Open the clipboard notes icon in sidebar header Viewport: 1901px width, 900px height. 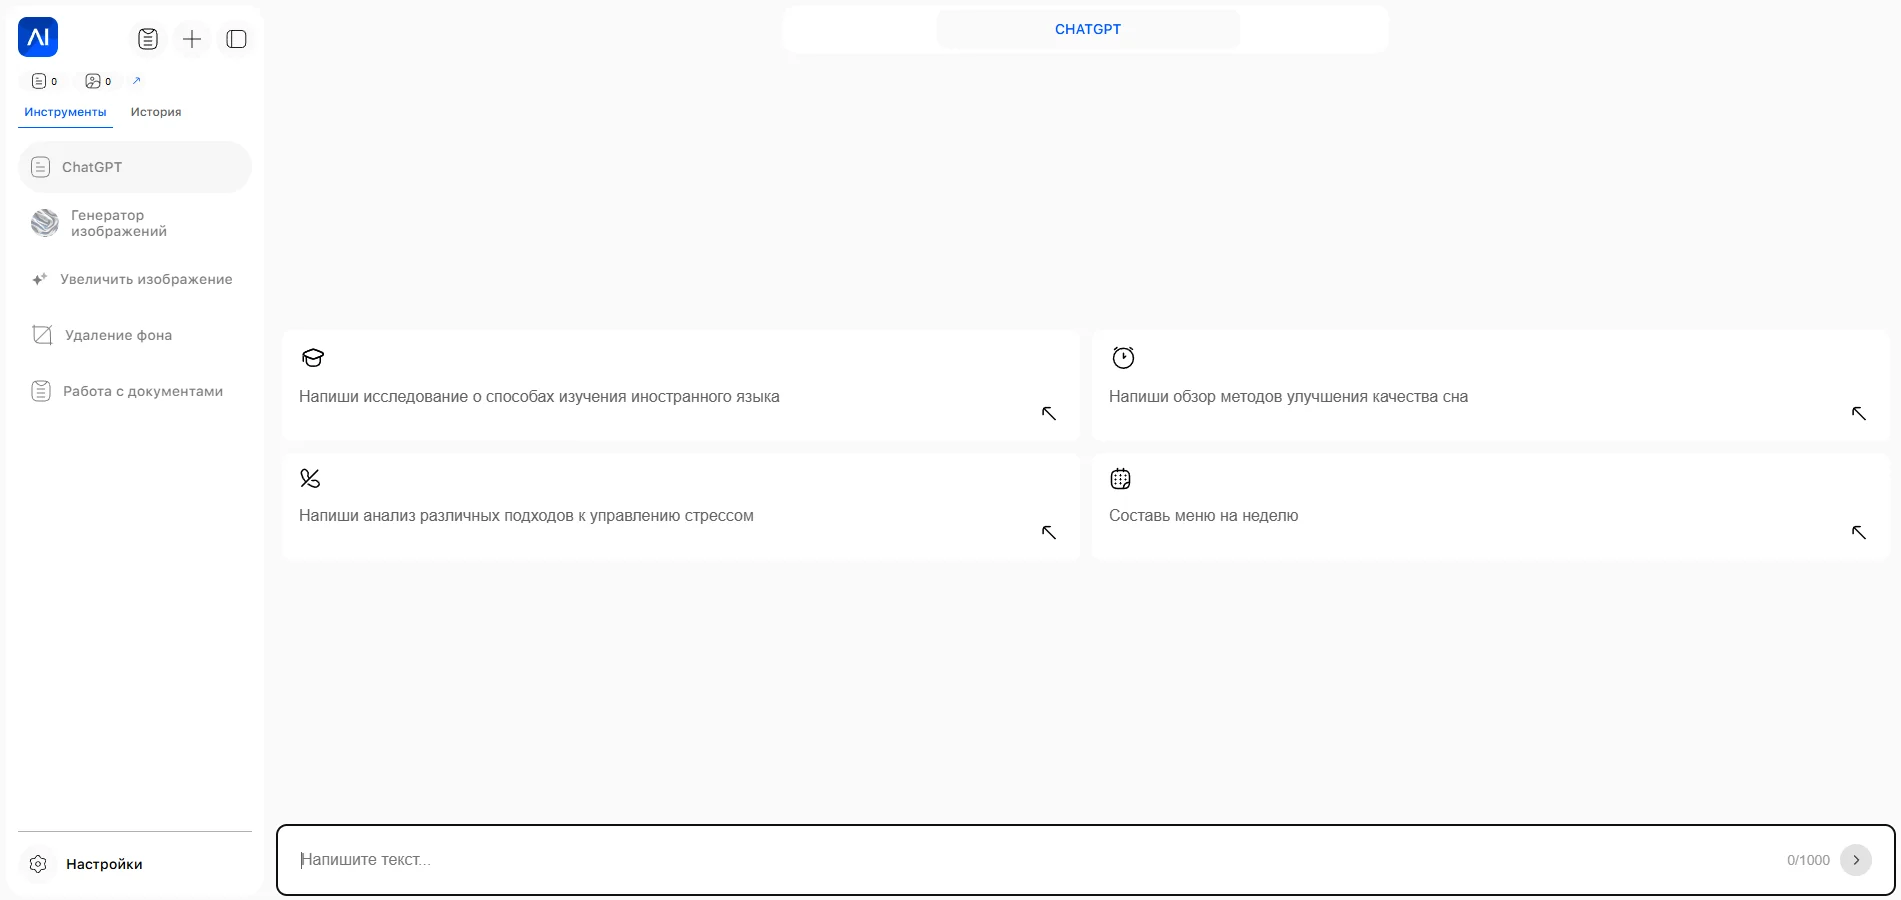pyautogui.click(x=148, y=39)
